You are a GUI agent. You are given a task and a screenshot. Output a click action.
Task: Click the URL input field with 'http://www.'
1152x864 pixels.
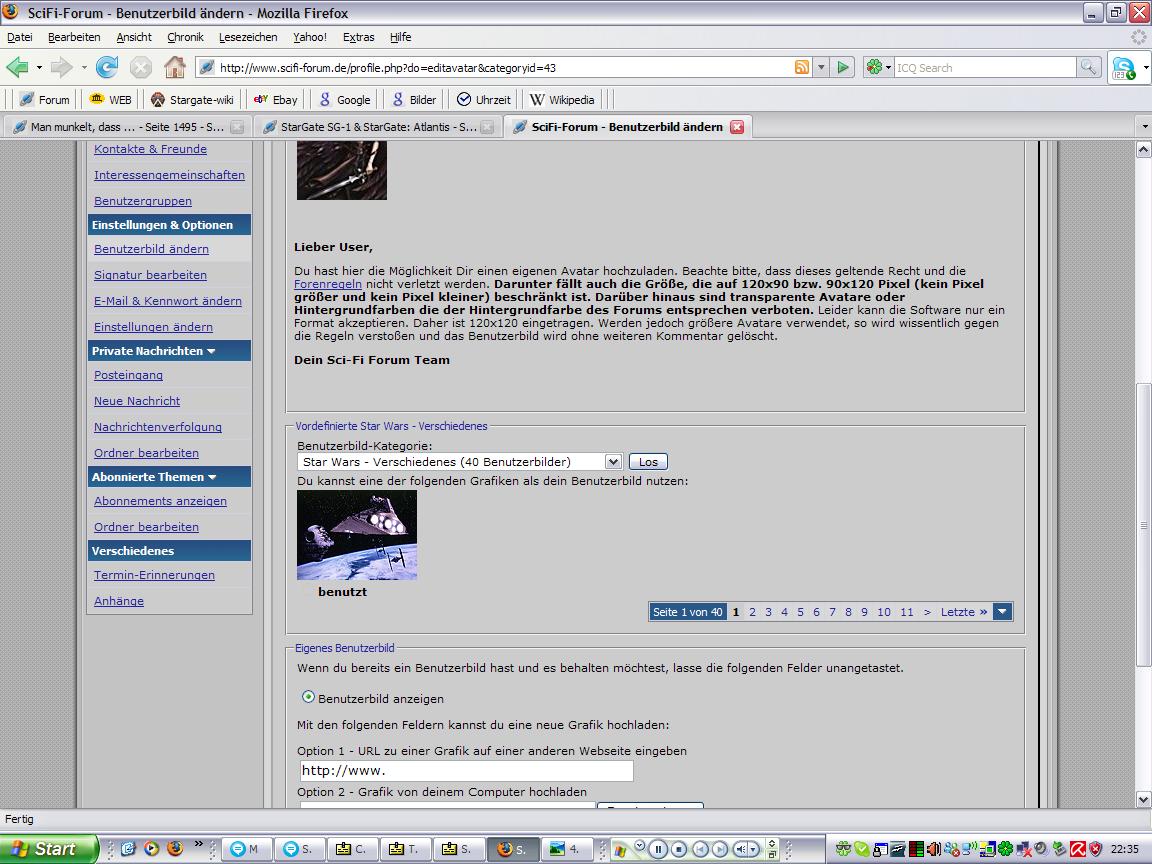point(466,771)
